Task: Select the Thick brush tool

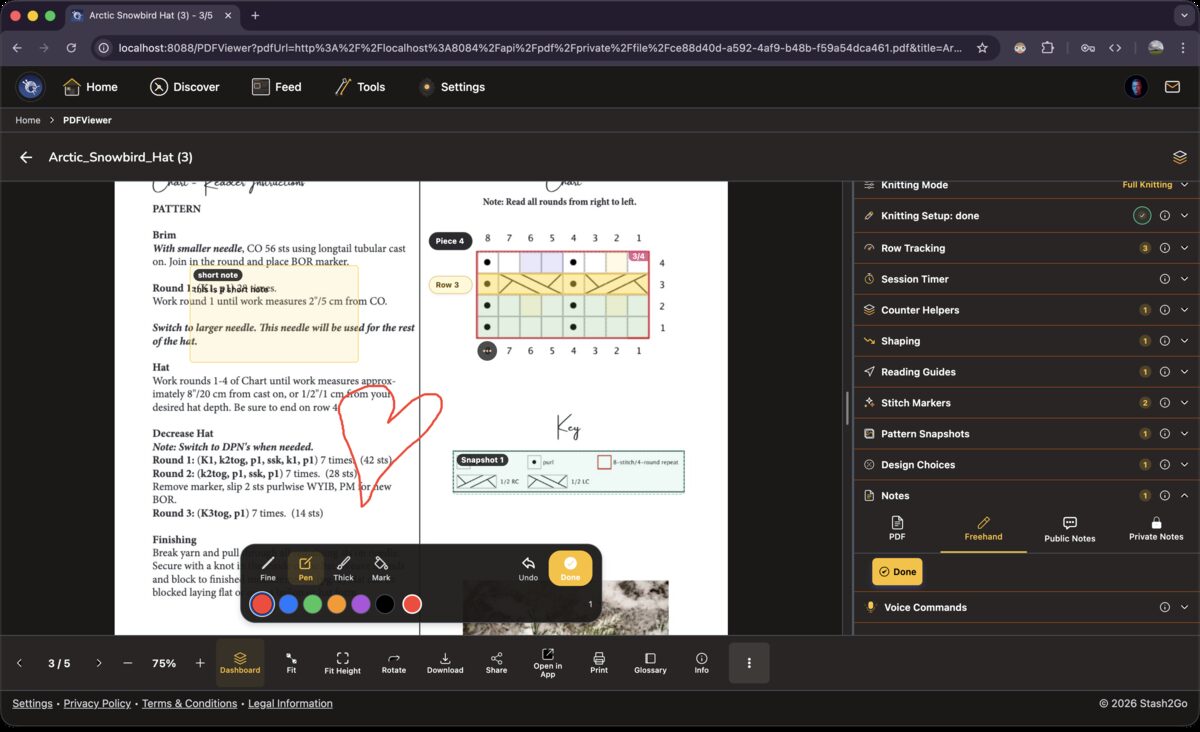Action: [x=343, y=568]
